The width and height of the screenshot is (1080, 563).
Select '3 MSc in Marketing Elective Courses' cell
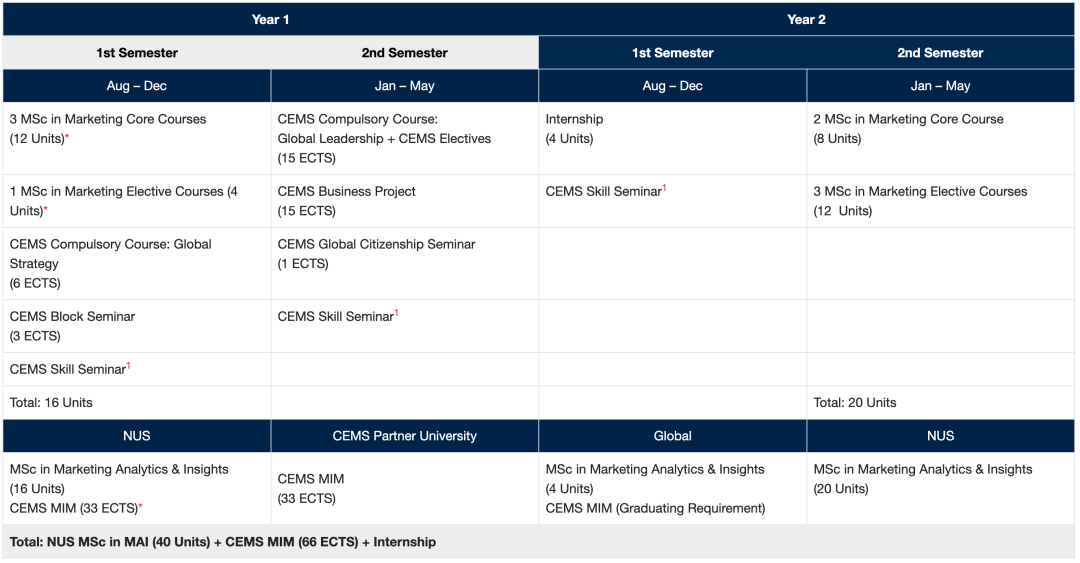point(940,201)
